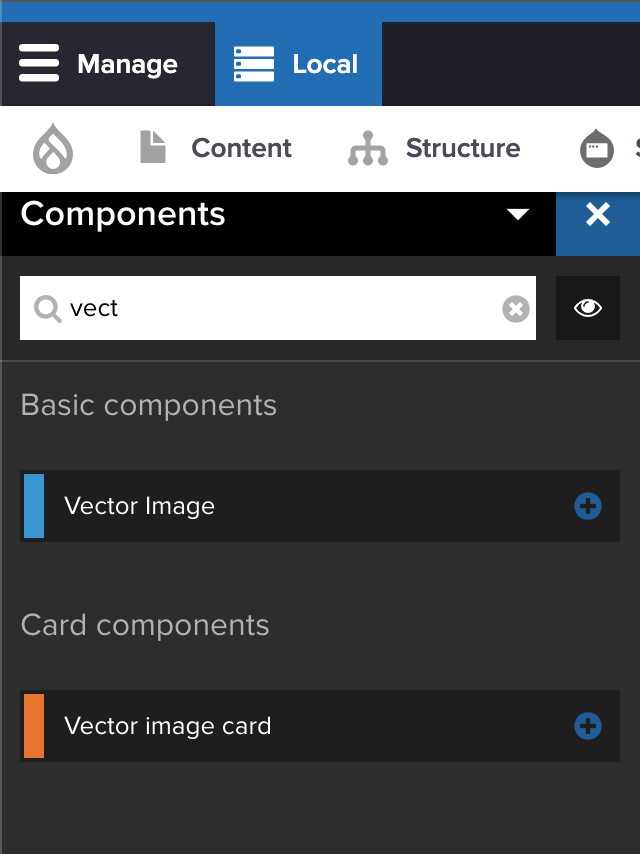Click the Content page icon
Screen dimensions: 640x854
tap(152, 148)
